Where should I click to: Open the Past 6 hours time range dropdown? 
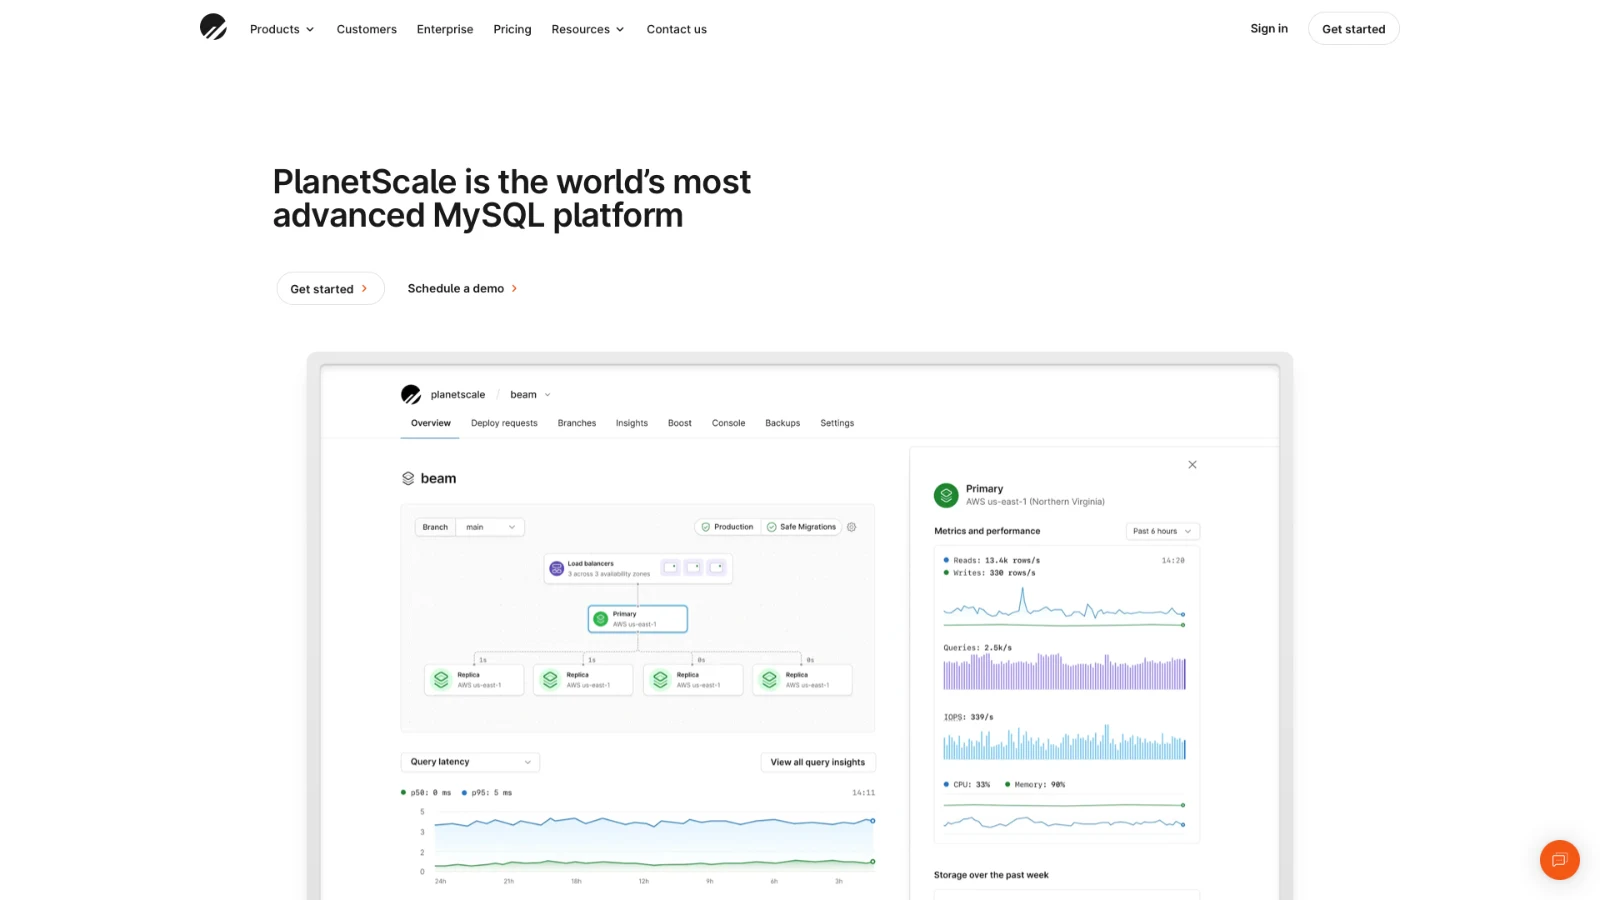click(x=1162, y=531)
